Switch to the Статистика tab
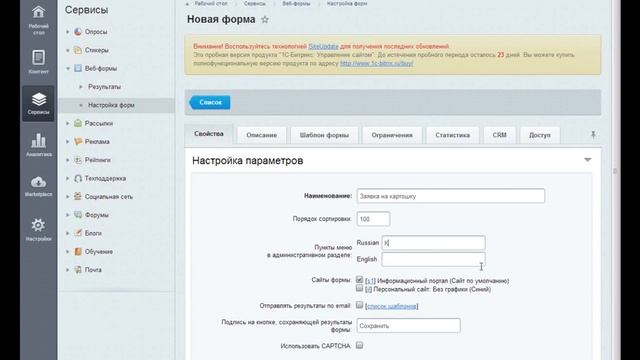This screenshot has width=640, height=360. click(452, 135)
